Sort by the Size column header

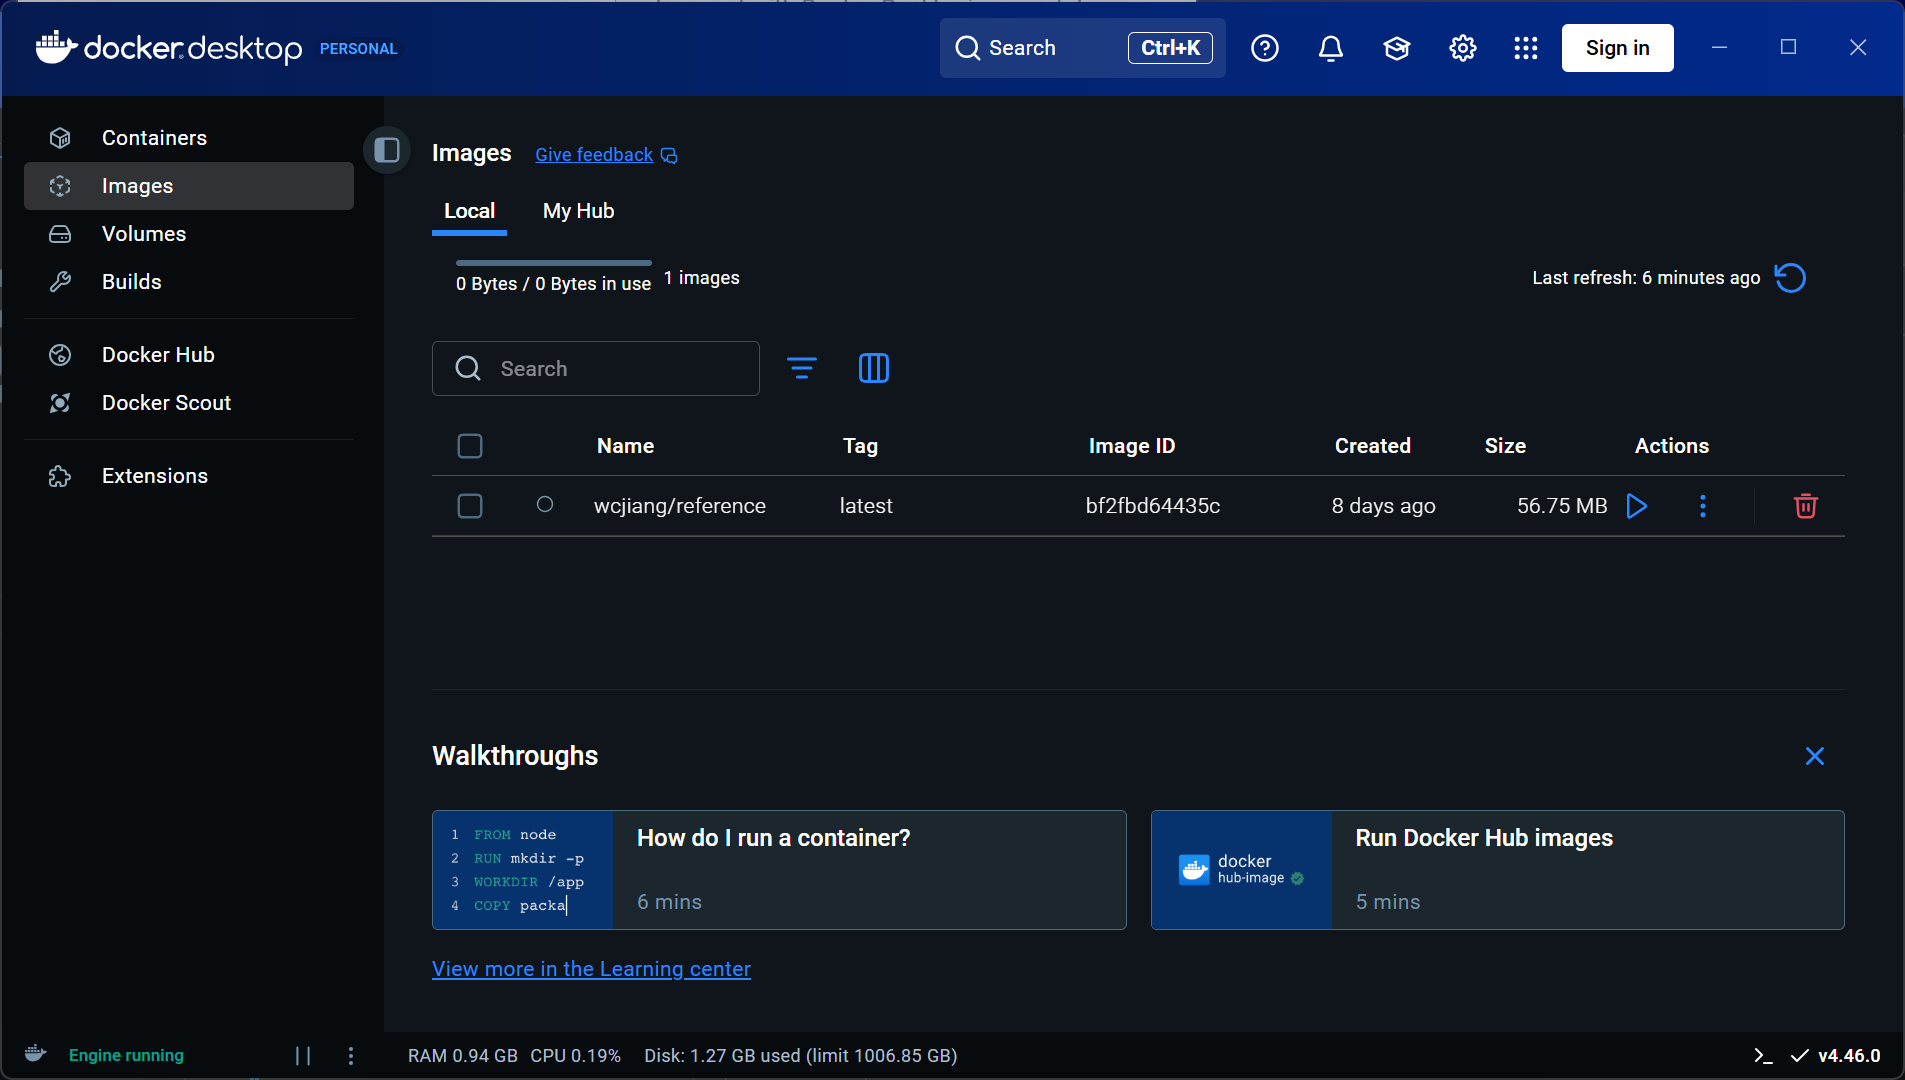tap(1505, 446)
